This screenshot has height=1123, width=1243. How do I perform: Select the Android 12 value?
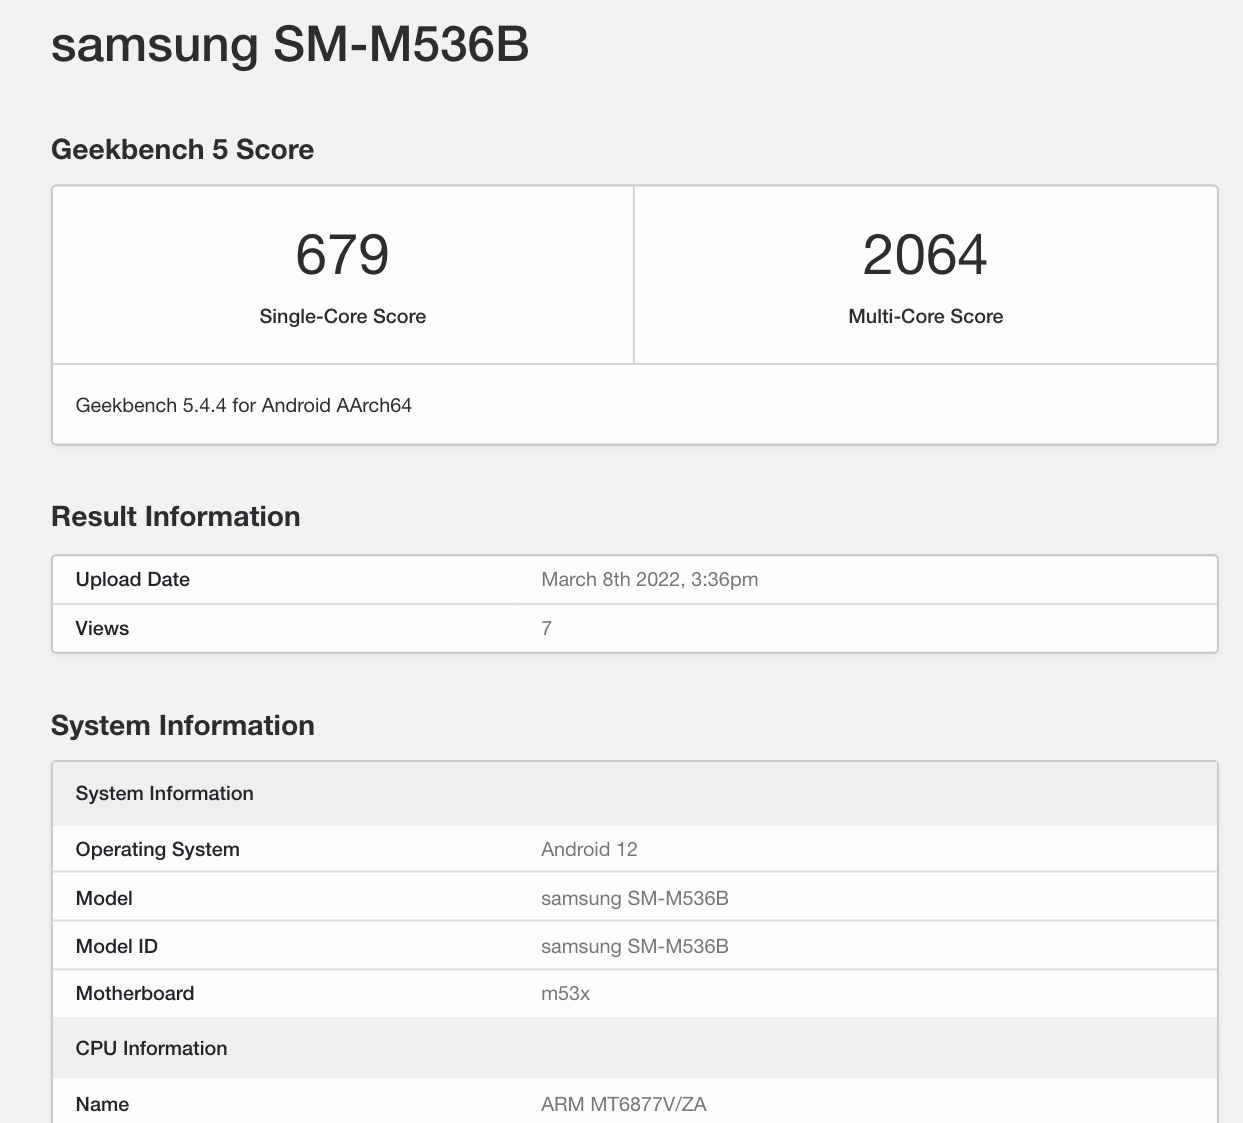pyautogui.click(x=589, y=850)
